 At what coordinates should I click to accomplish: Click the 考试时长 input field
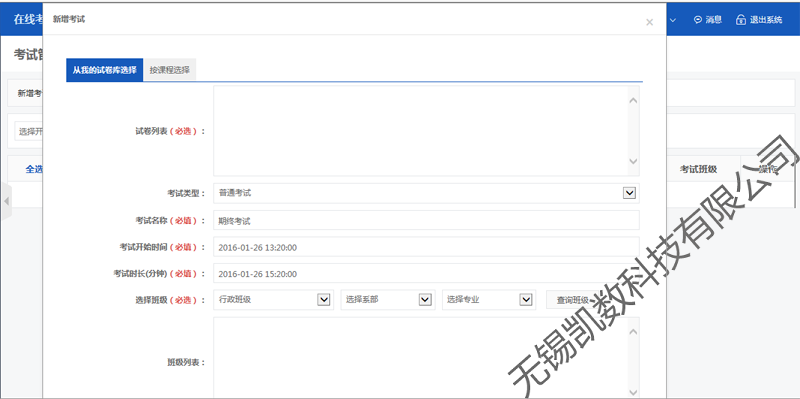pos(426,273)
